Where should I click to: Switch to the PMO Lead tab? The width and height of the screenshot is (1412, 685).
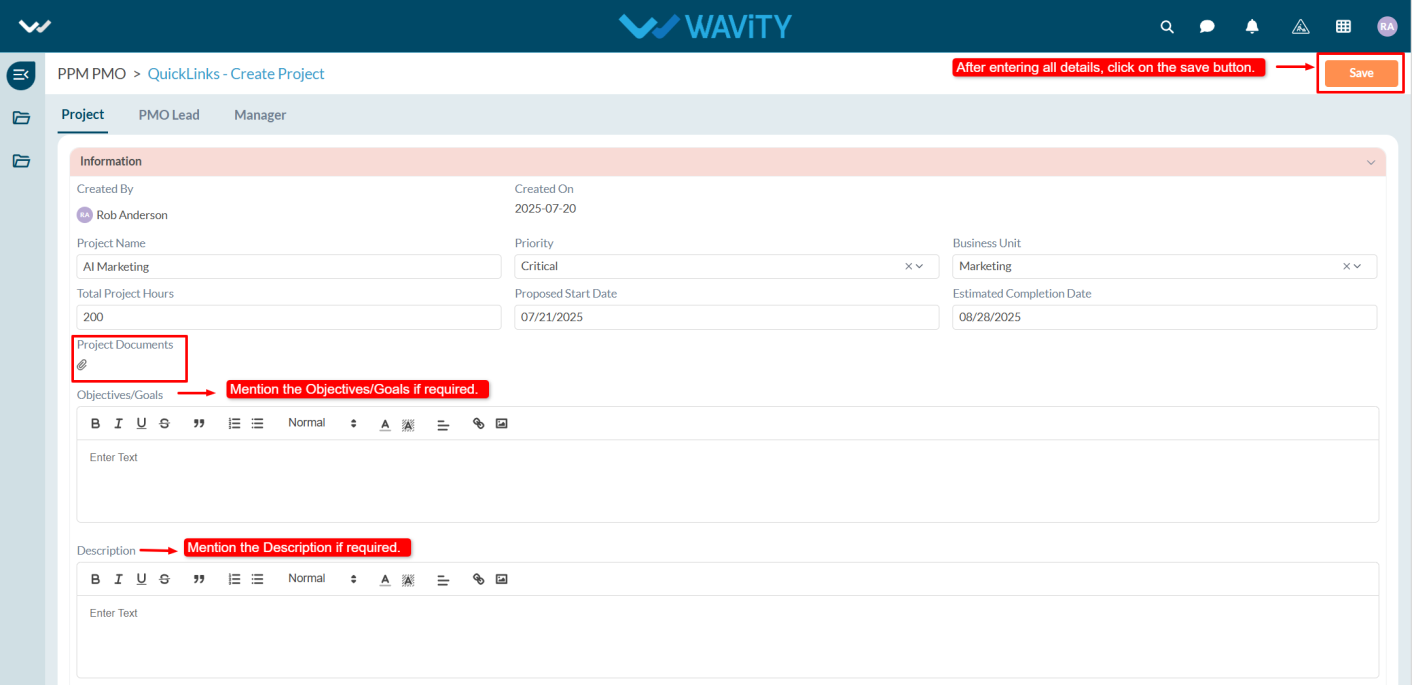(169, 115)
